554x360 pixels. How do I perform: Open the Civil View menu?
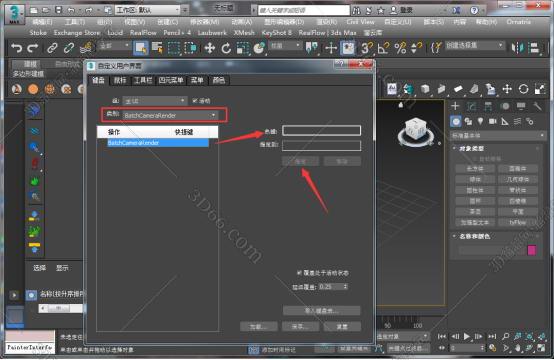[x=360, y=22]
